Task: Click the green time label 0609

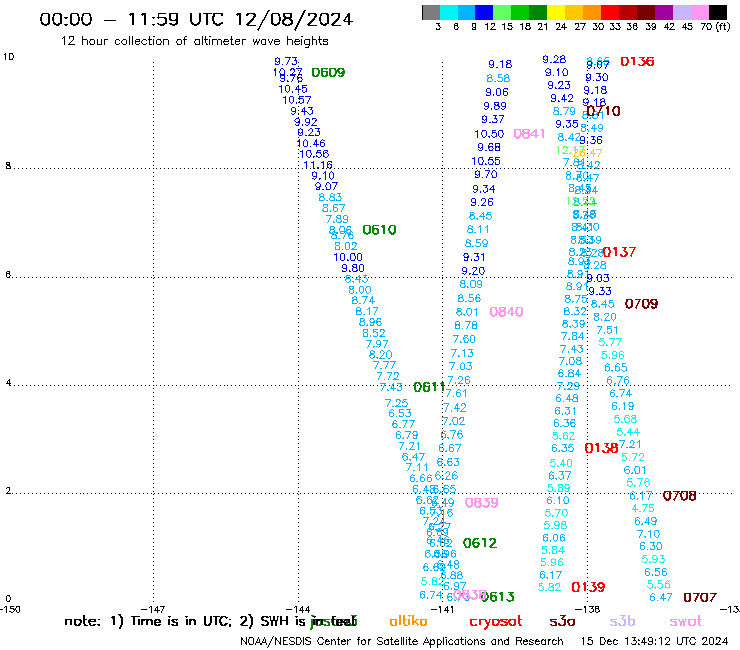Action: click(x=328, y=73)
